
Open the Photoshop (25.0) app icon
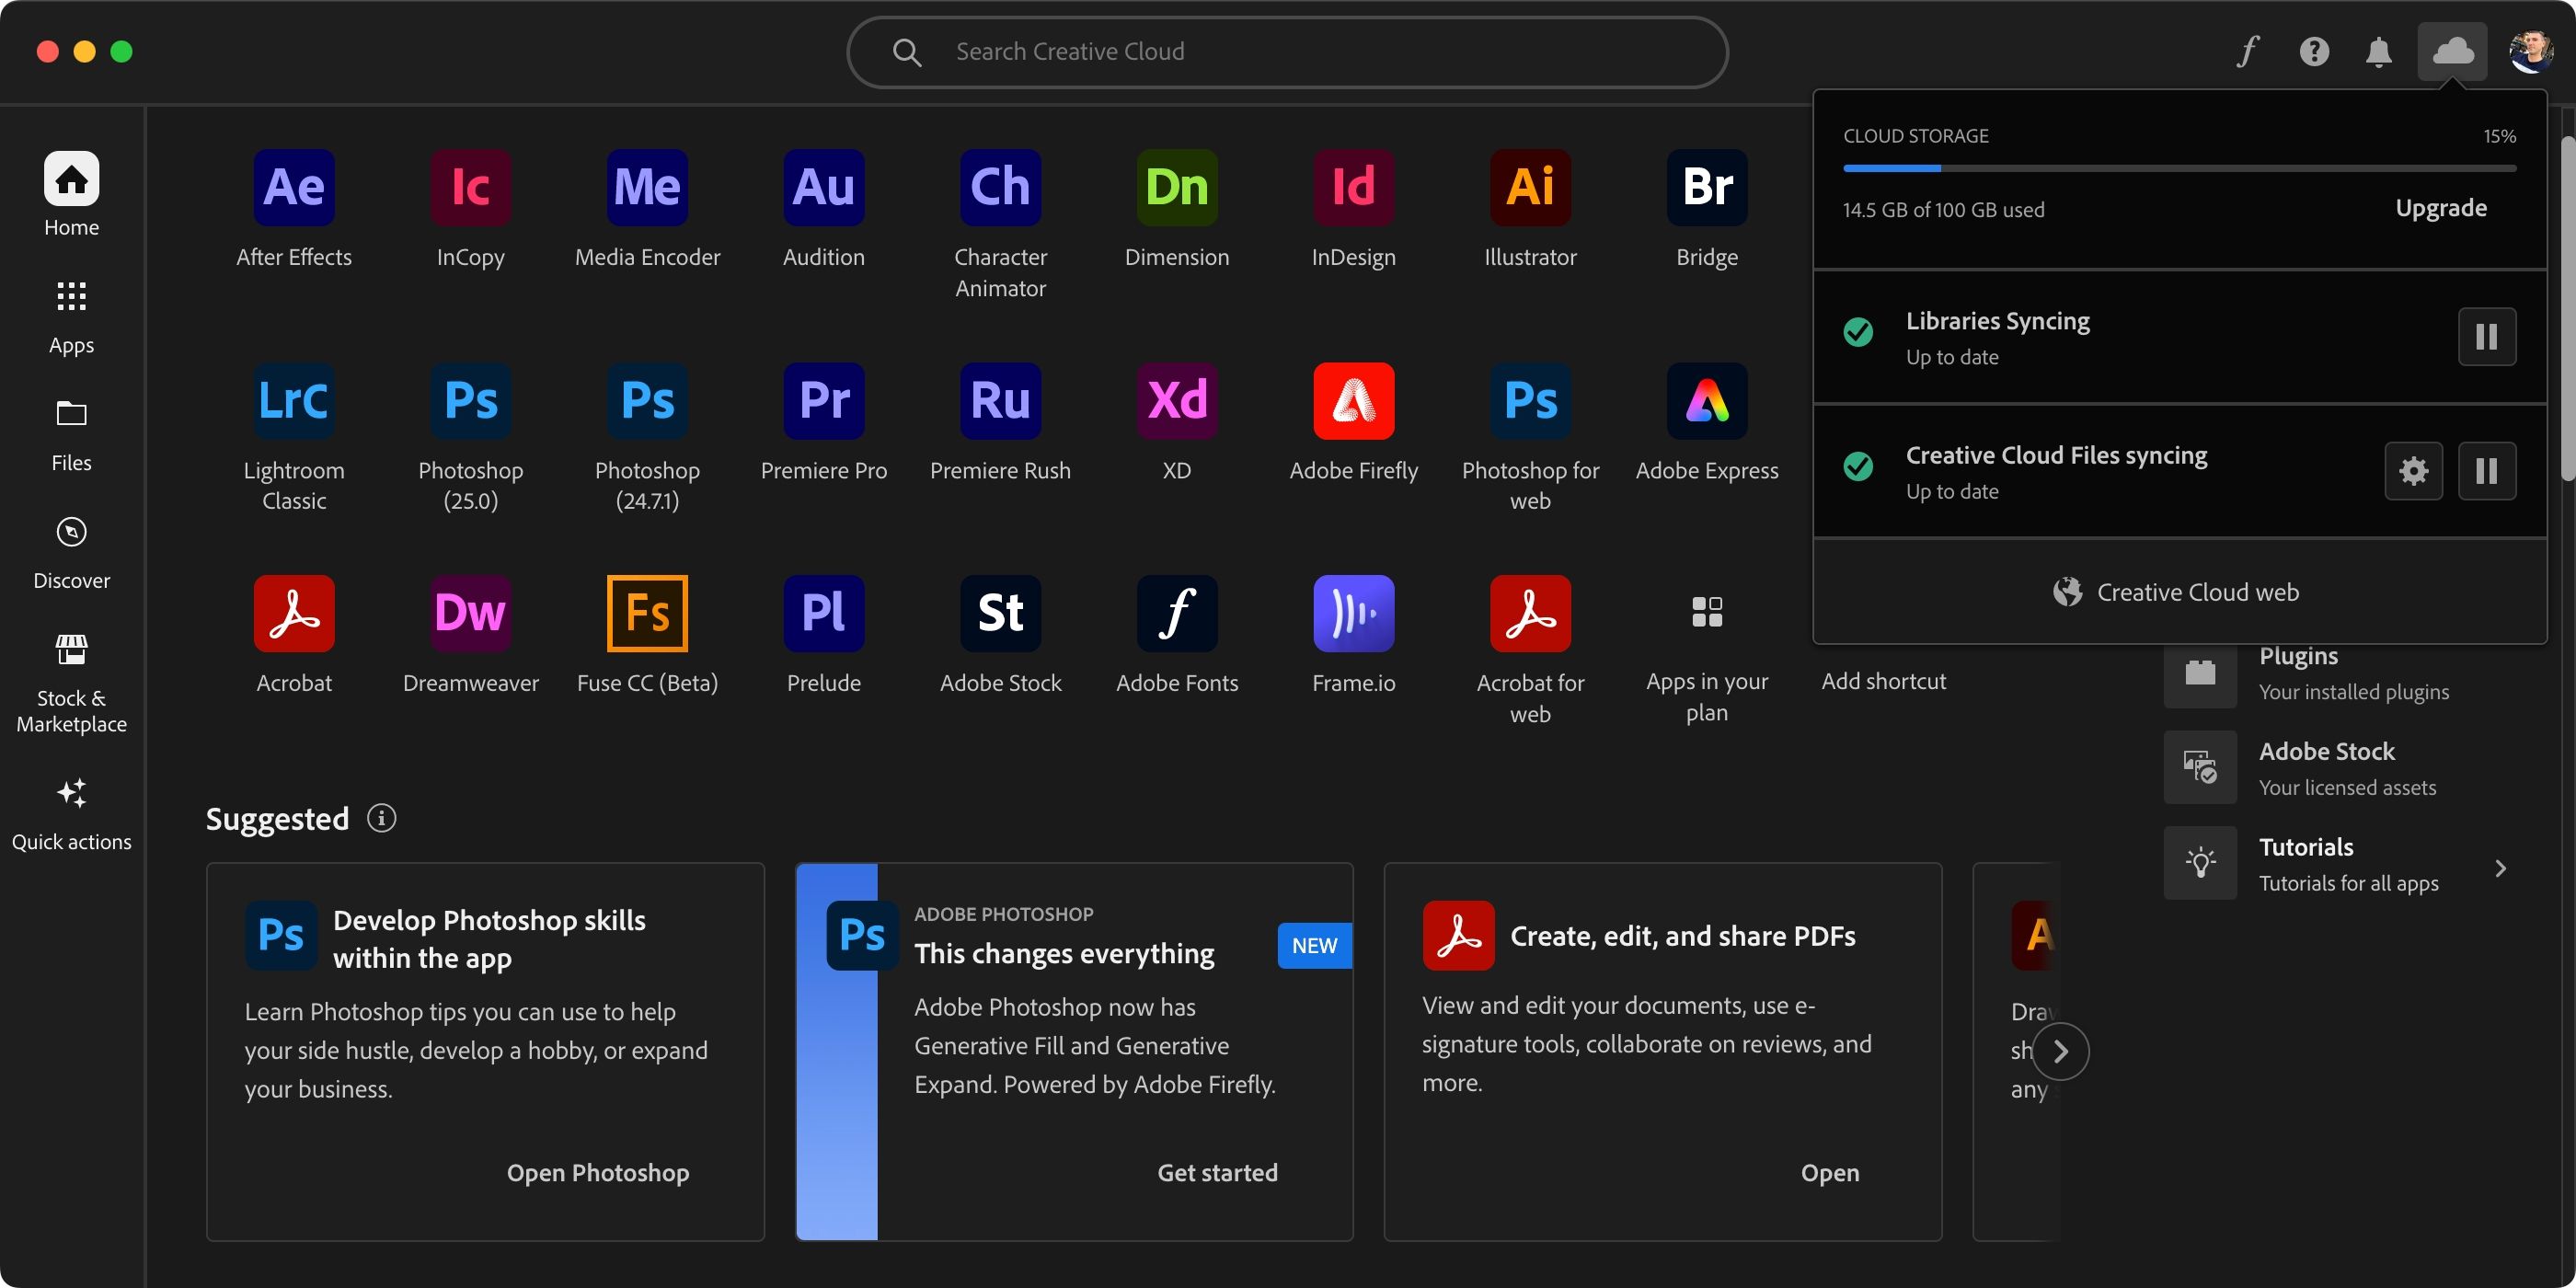pos(470,401)
